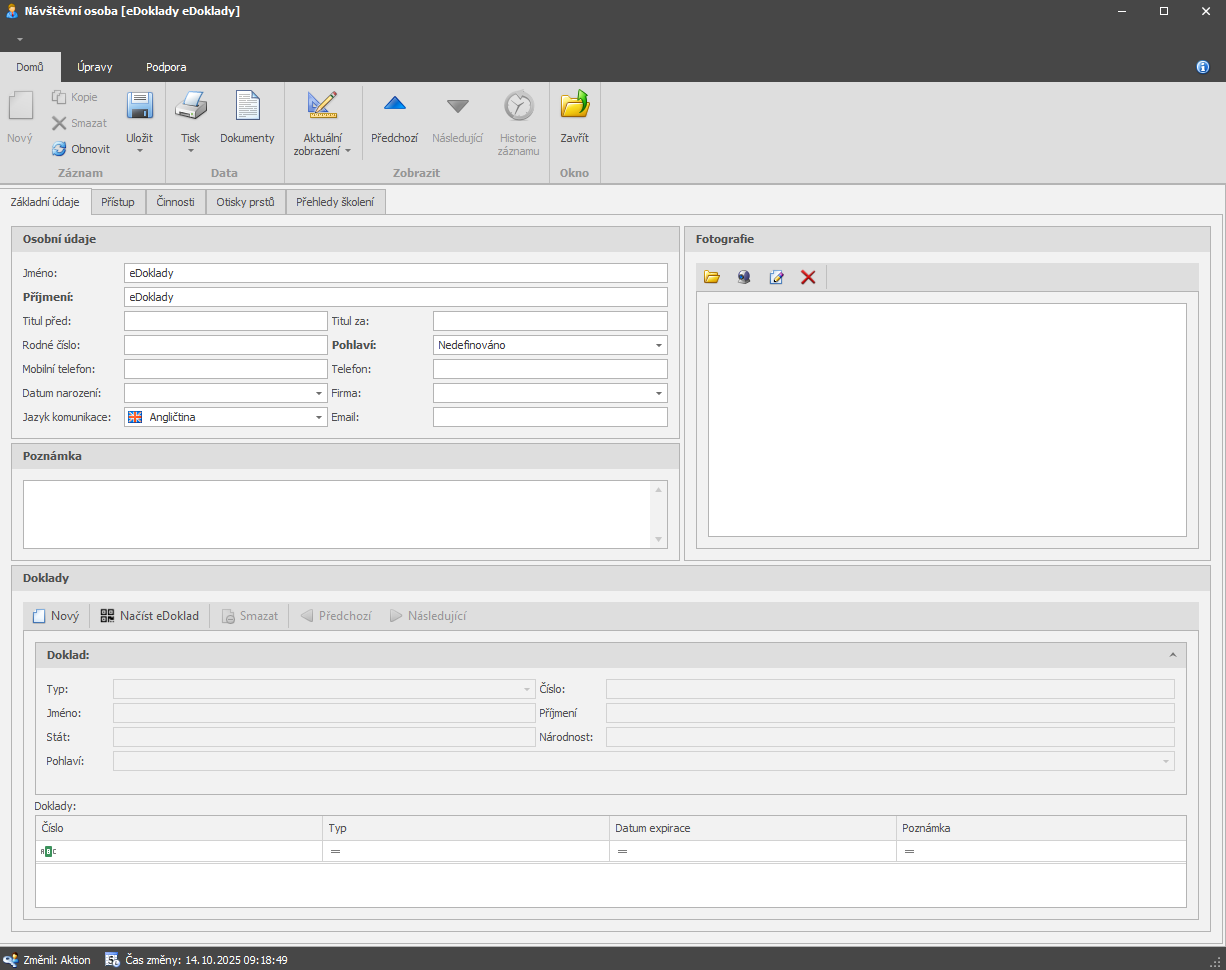Click the Tisk printer icon
This screenshot has width=1226, height=970.
190,106
